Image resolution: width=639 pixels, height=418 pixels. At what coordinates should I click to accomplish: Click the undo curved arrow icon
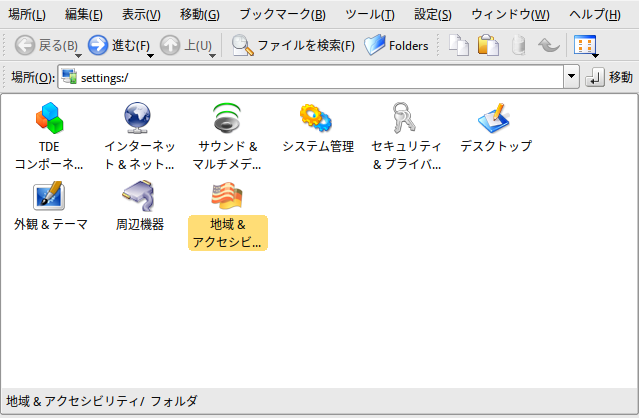pos(549,45)
